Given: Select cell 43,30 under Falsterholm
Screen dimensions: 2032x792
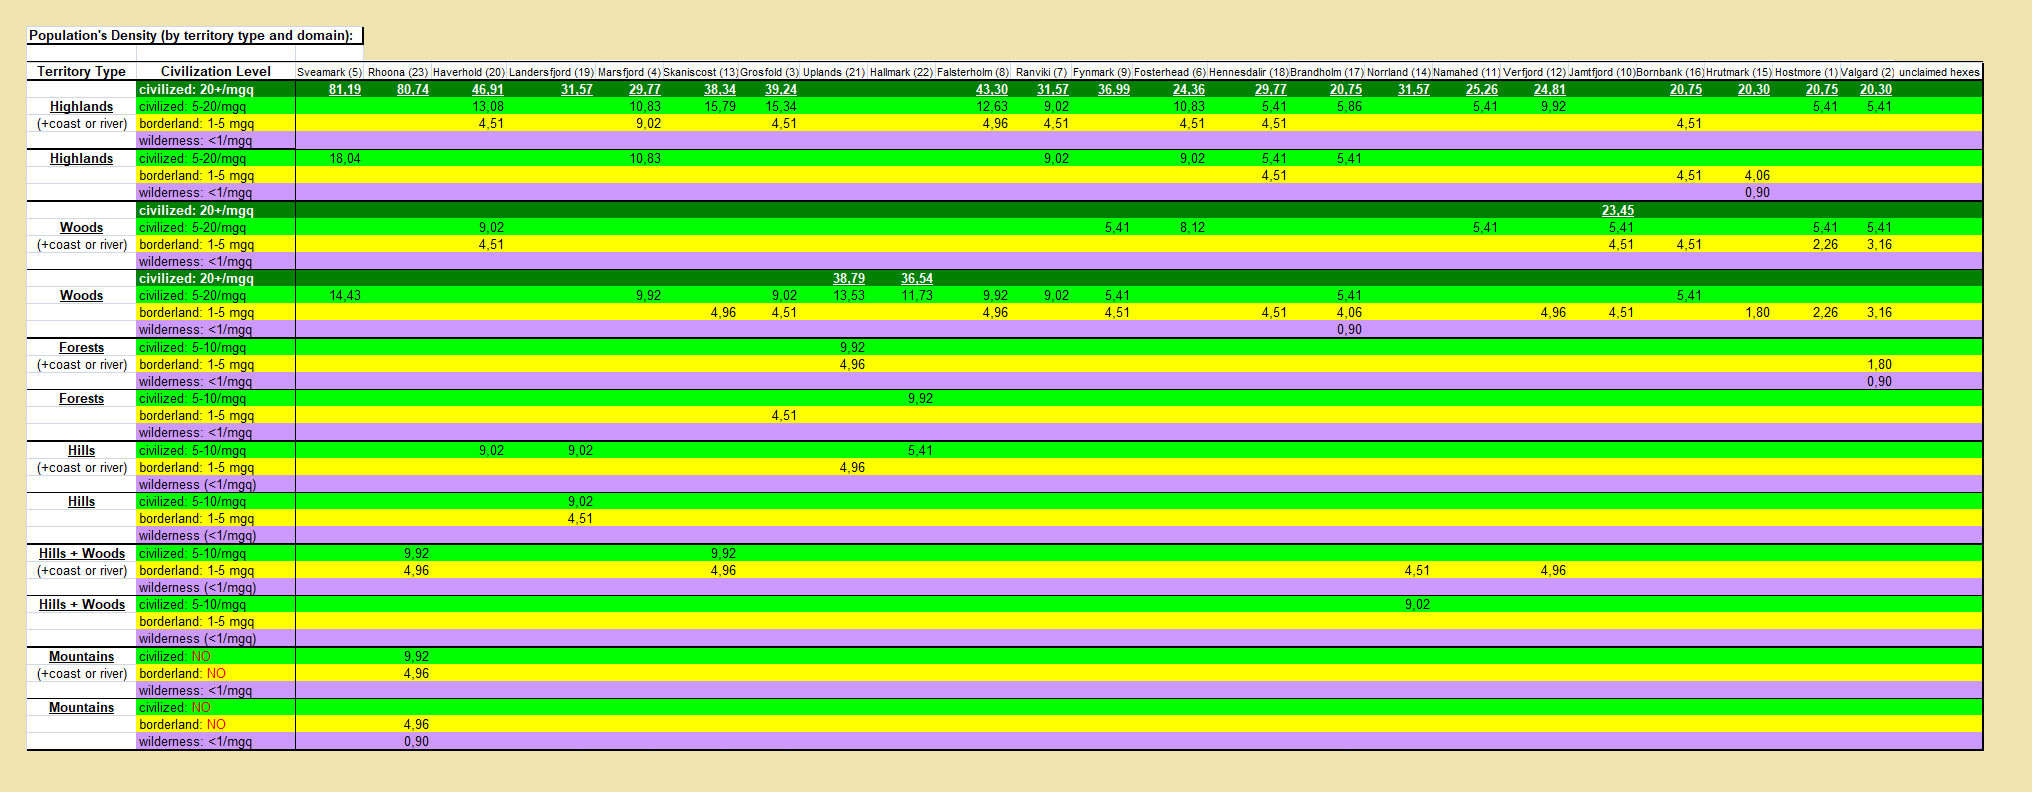Looking at the screenshot, I should pyautogui.click(x=992, y=89).
